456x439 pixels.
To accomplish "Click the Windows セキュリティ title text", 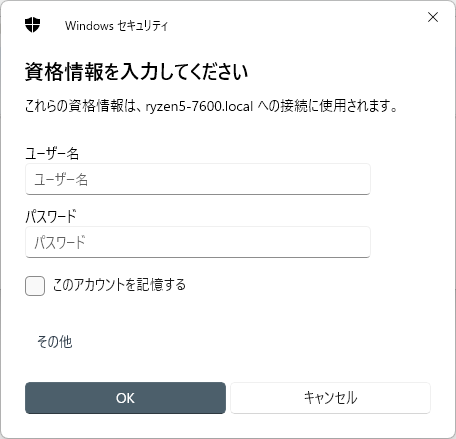I will coord(116,26).
